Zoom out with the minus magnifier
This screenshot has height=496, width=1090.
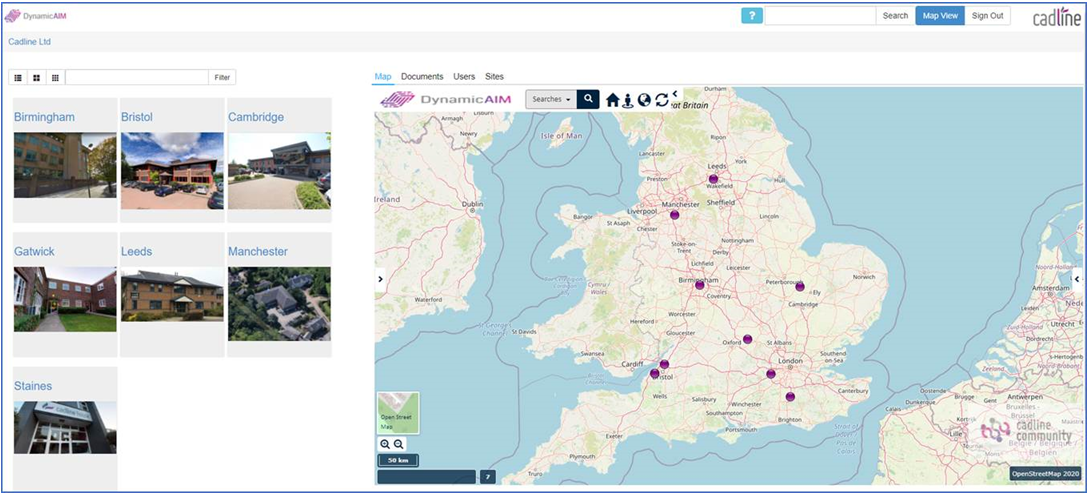[398, 445]
